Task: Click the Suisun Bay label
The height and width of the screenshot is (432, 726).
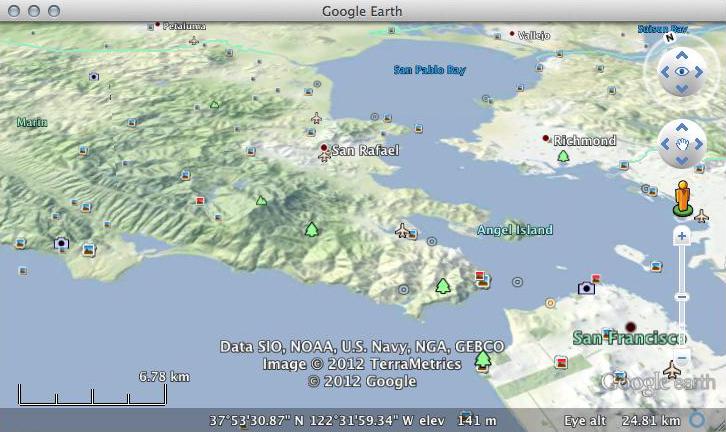Action: pos(662,29)
